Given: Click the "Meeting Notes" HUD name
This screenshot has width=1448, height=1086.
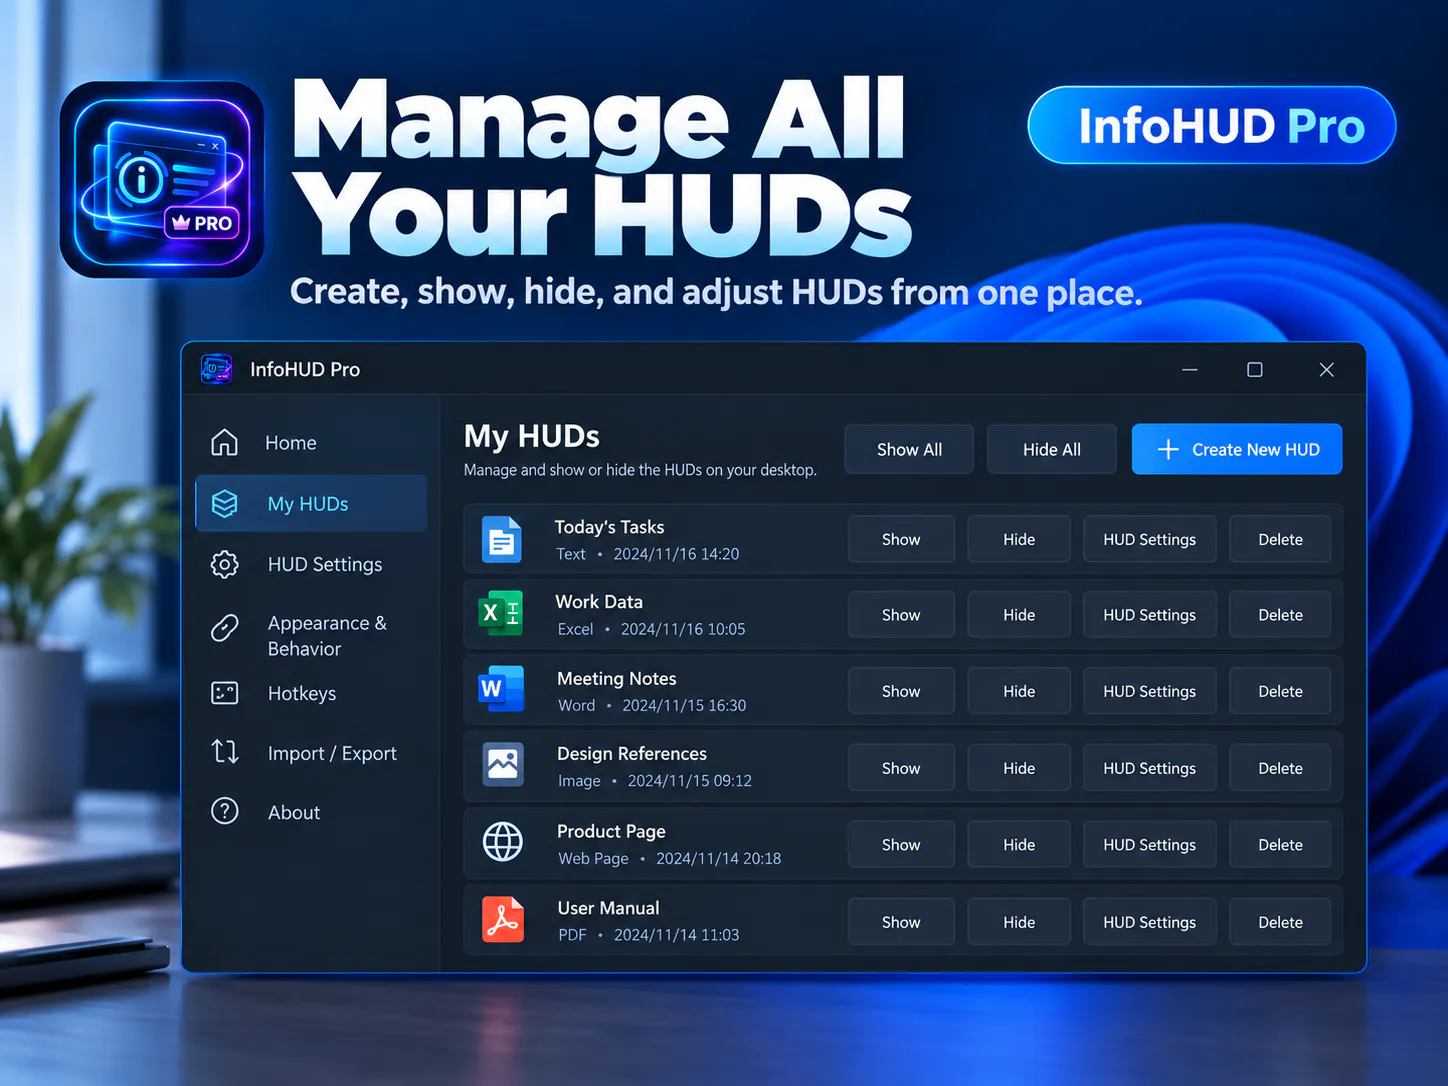Looking at the screenshot, I should 616,679.
